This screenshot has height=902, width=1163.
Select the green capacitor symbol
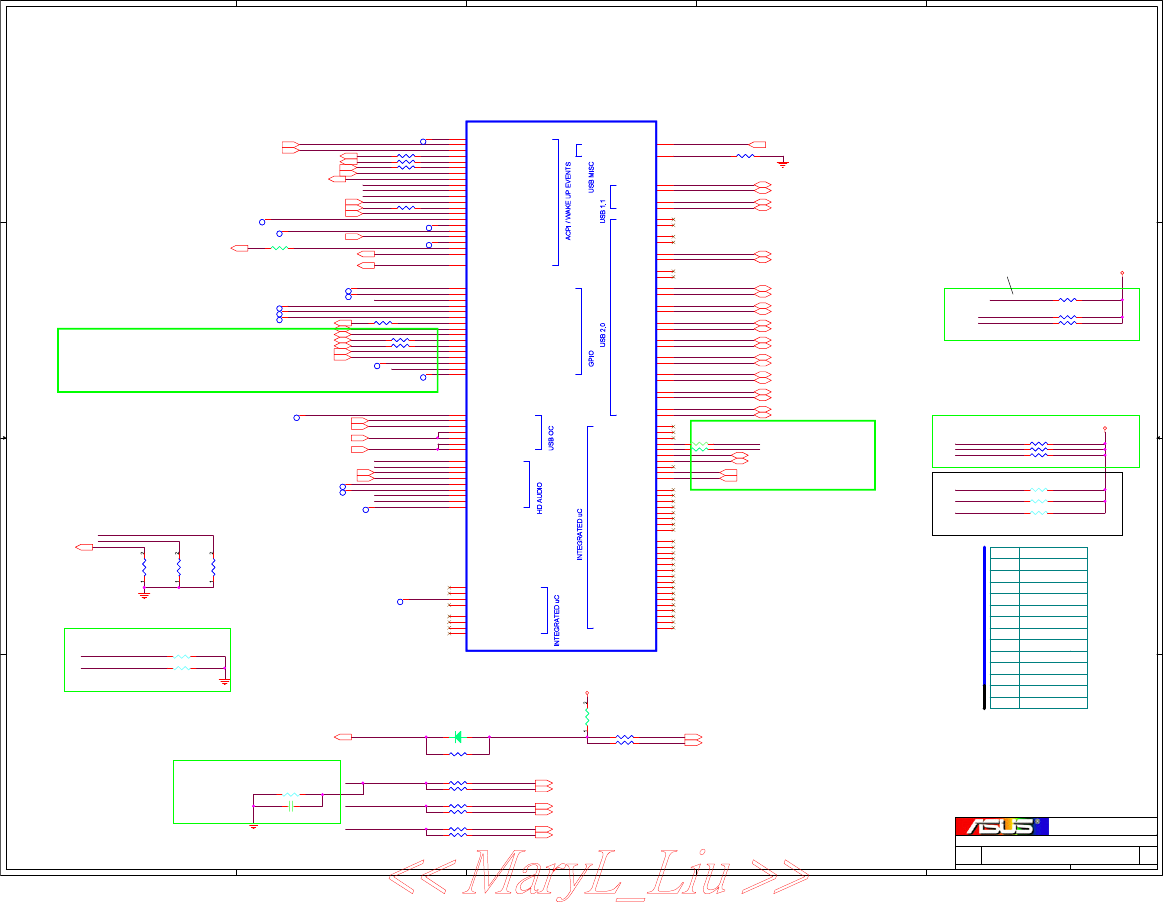coord(291,806)
